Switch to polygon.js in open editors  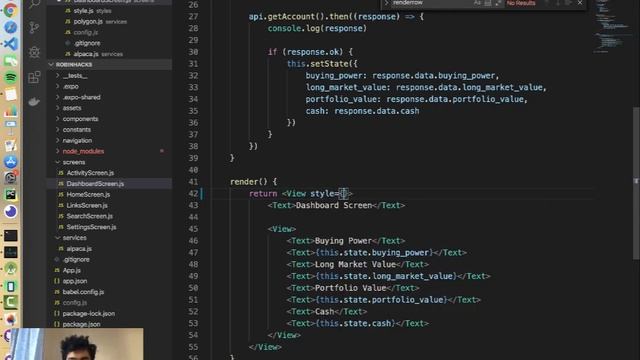point(110,22)
